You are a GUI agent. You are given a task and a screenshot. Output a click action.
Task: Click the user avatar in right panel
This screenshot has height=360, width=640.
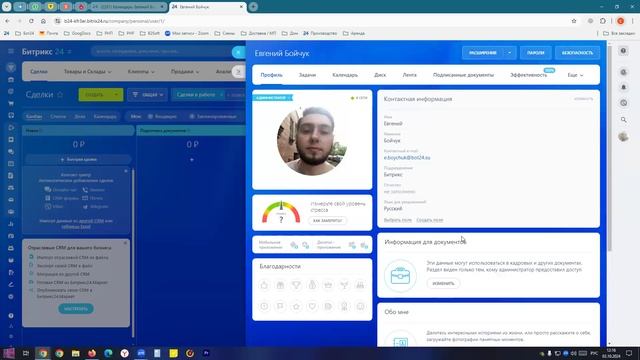pos(623,137)
